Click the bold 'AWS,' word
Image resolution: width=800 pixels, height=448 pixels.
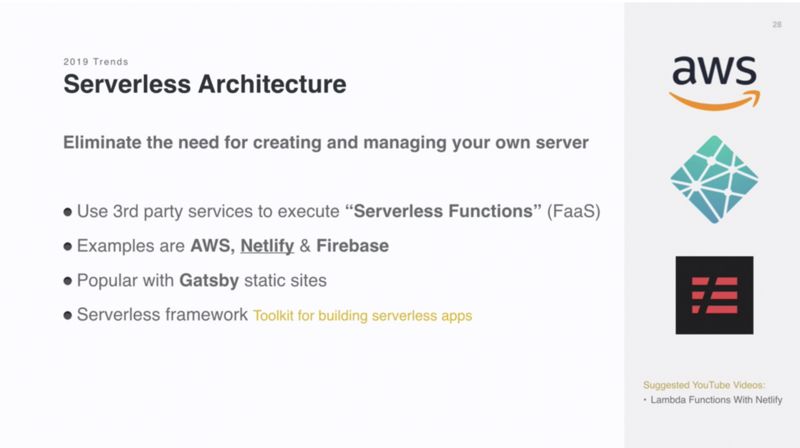(212, 246)
